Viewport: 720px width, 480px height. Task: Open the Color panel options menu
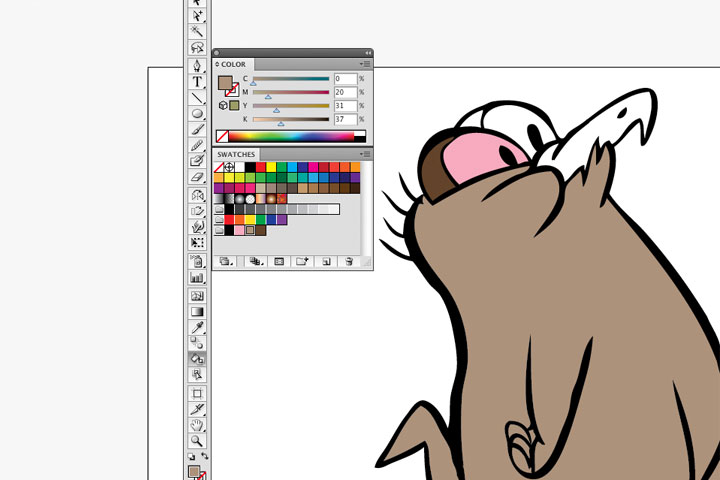click(365, 64)
